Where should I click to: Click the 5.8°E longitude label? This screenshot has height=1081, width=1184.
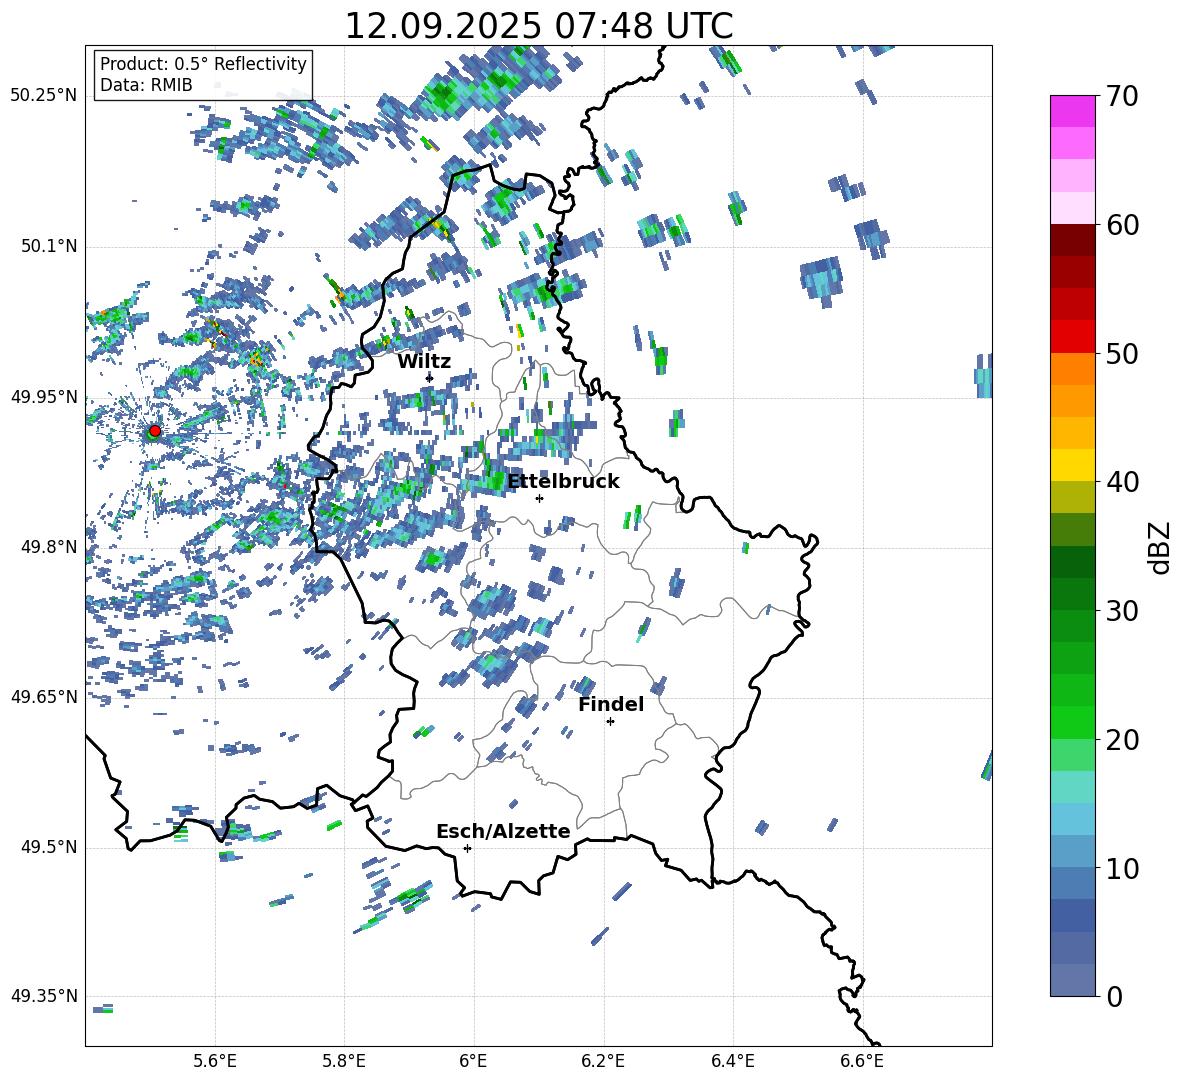[344, 1061]
